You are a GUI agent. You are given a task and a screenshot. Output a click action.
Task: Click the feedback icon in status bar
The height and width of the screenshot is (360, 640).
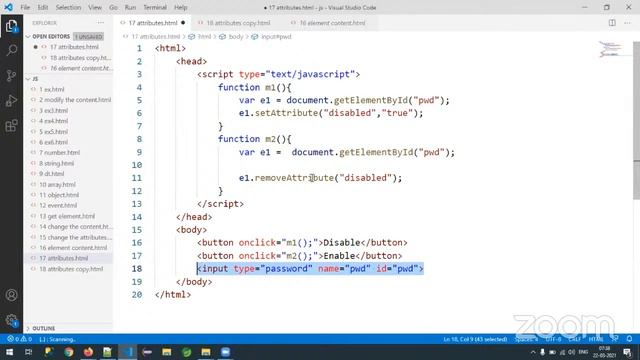[x=615, y=339]
